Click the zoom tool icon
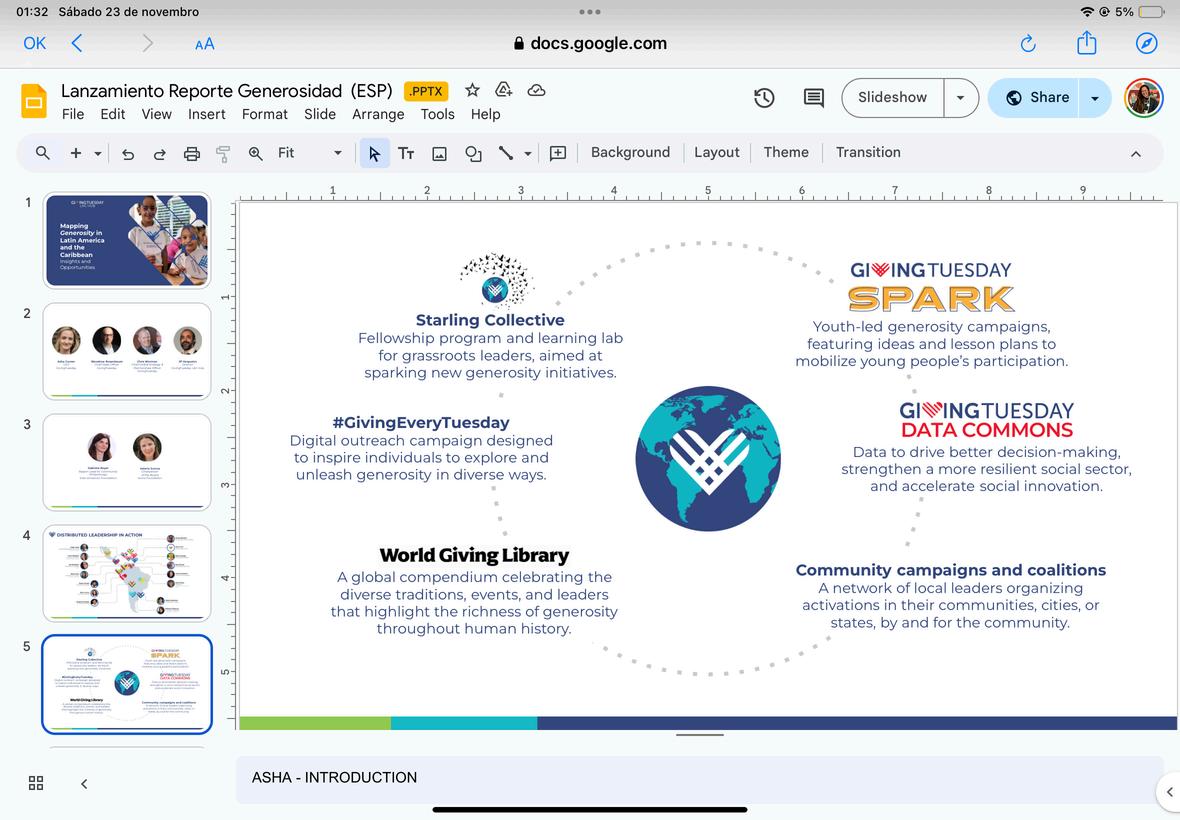This screenshot has width=1180, height=820. point(256,153)
